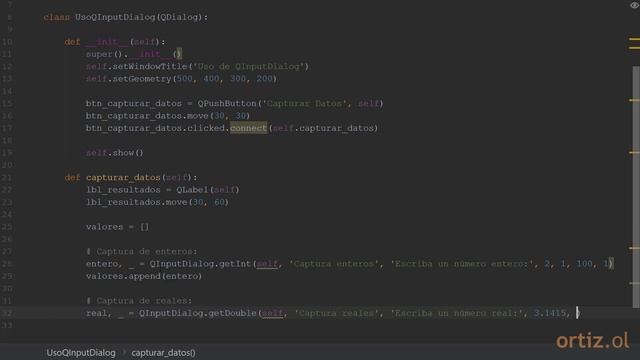Screen dimensions: 640x360
Task: Click the value '3.1415' on line 32
Action: pyautogui.click(x=550, y=313)
